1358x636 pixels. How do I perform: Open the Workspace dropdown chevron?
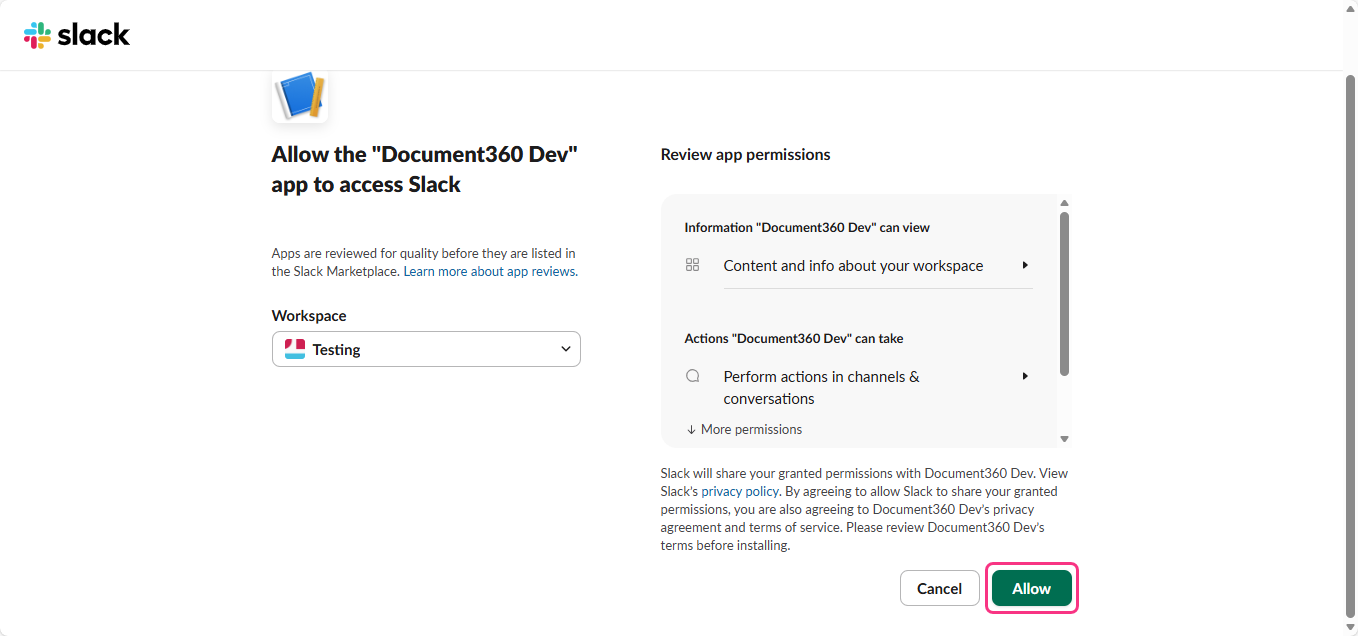(565, 349)
